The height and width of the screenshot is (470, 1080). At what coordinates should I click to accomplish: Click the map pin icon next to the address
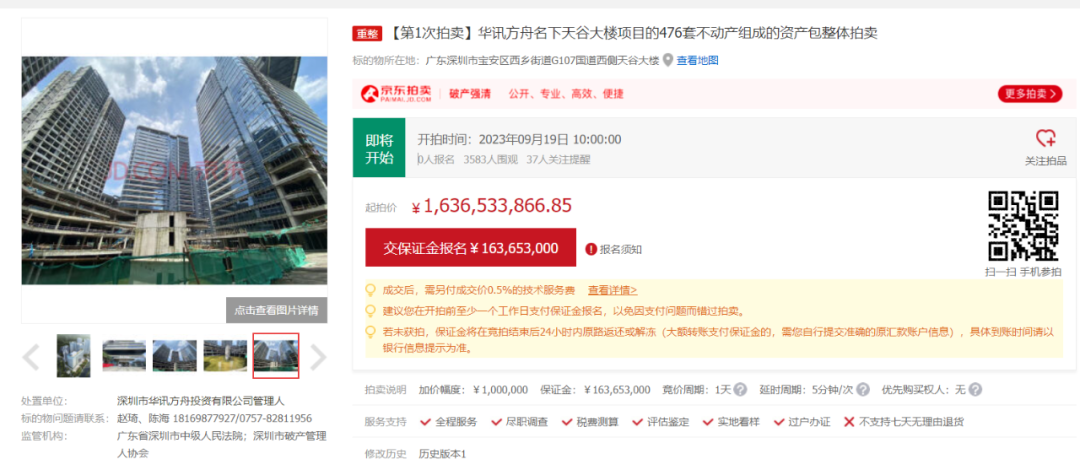(x=667, y=61)
